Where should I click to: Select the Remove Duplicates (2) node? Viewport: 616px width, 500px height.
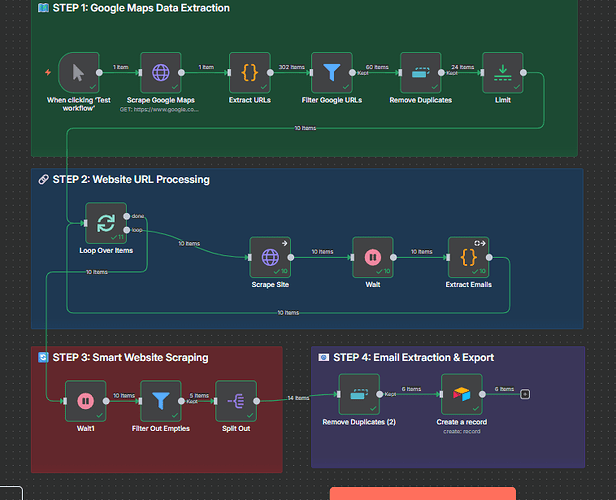pyautogui.click(x=359, y=394)
